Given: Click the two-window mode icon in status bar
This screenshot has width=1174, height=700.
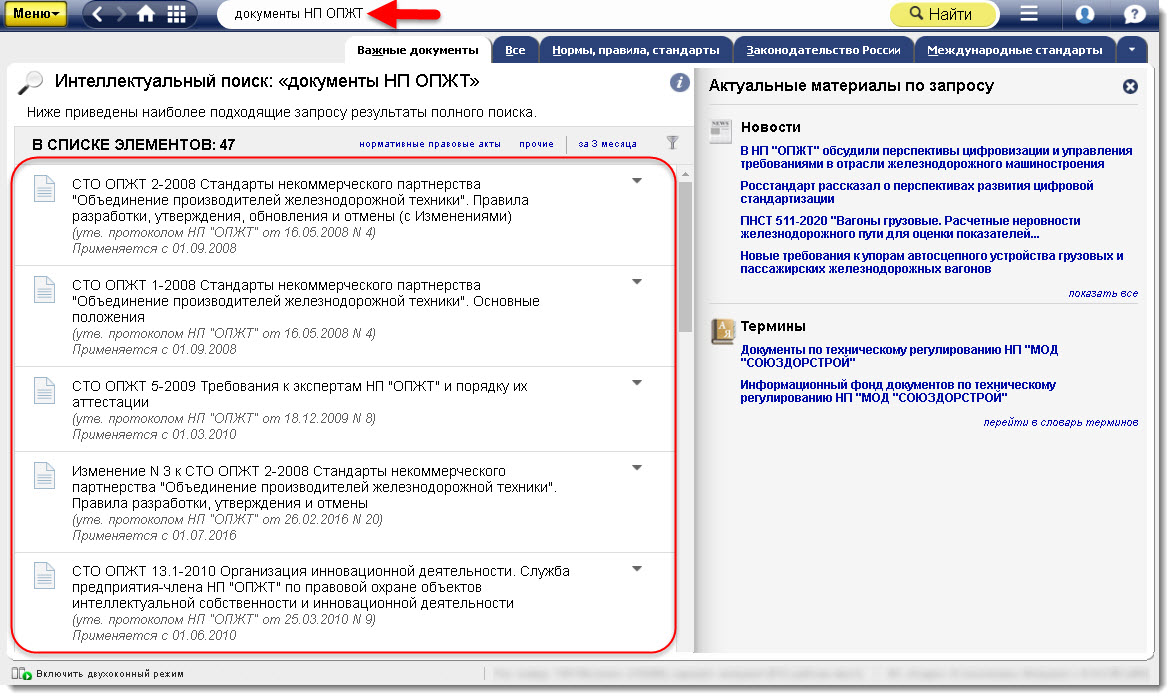Looking at the screenshot, I should (21, 674).
